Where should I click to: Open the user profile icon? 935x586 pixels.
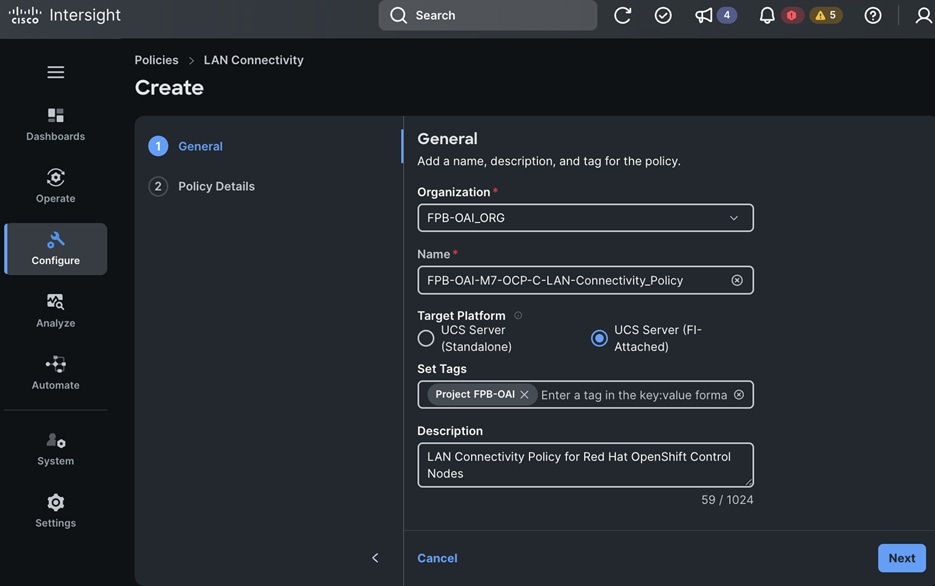click(924, 15)
